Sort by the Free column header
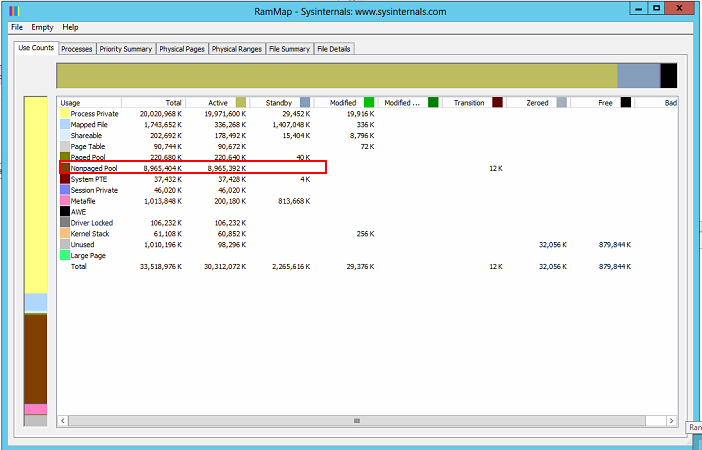This screenshot has height=450, width=702. click(x=601, y=103)
